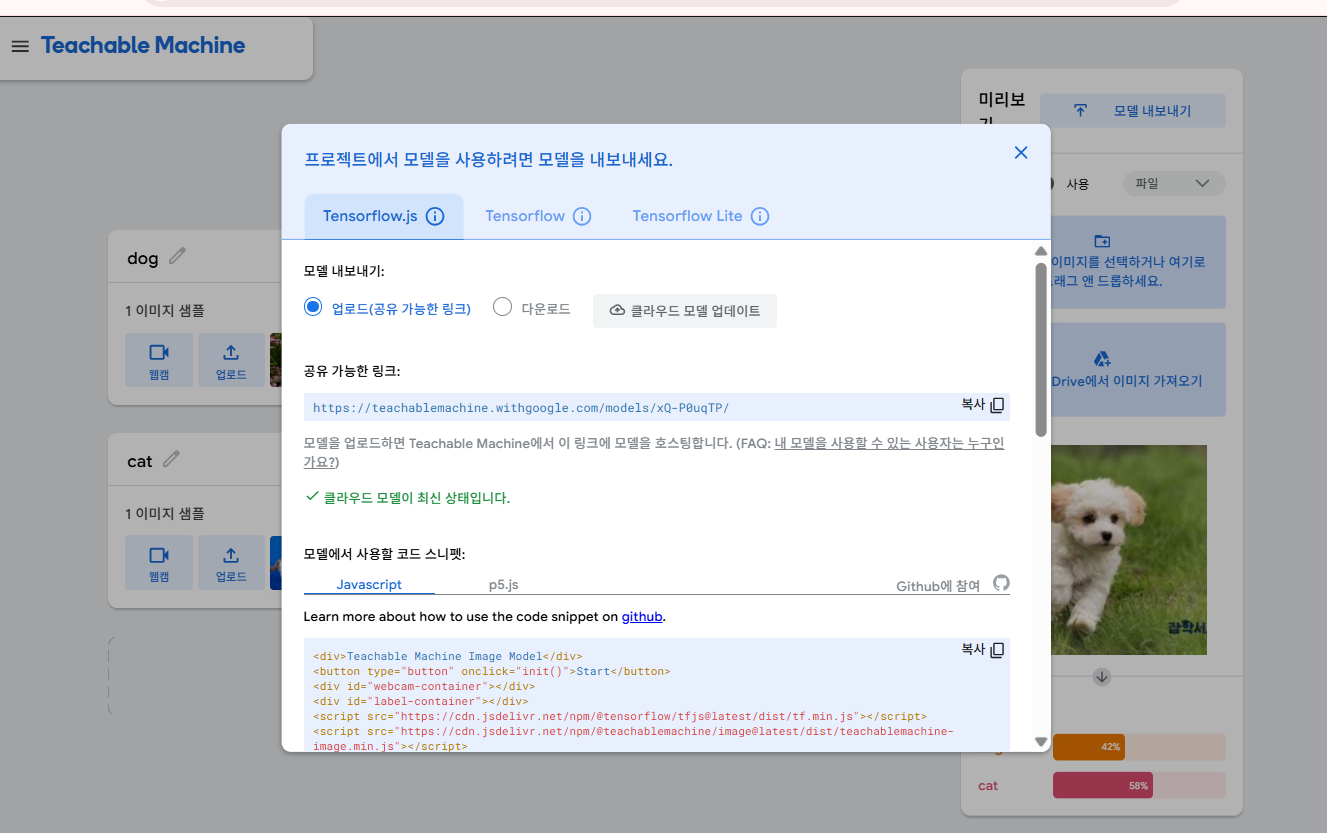
Task: Edit the cat class name pencil icon
Action: pyautogui.click(x=171, y=459)
